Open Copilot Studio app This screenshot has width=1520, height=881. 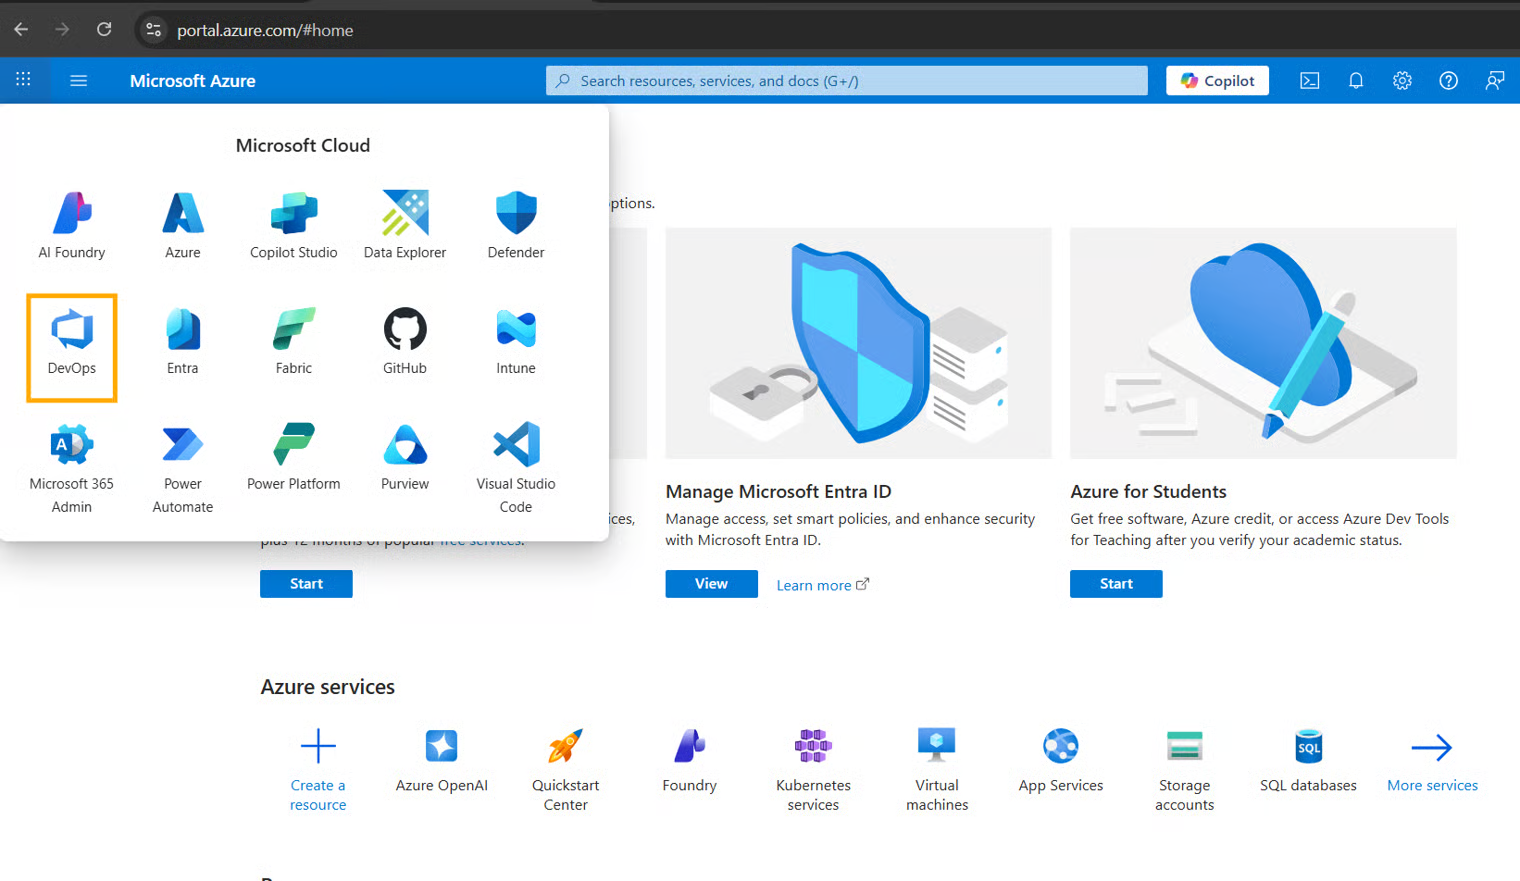(x=293, y=224)
